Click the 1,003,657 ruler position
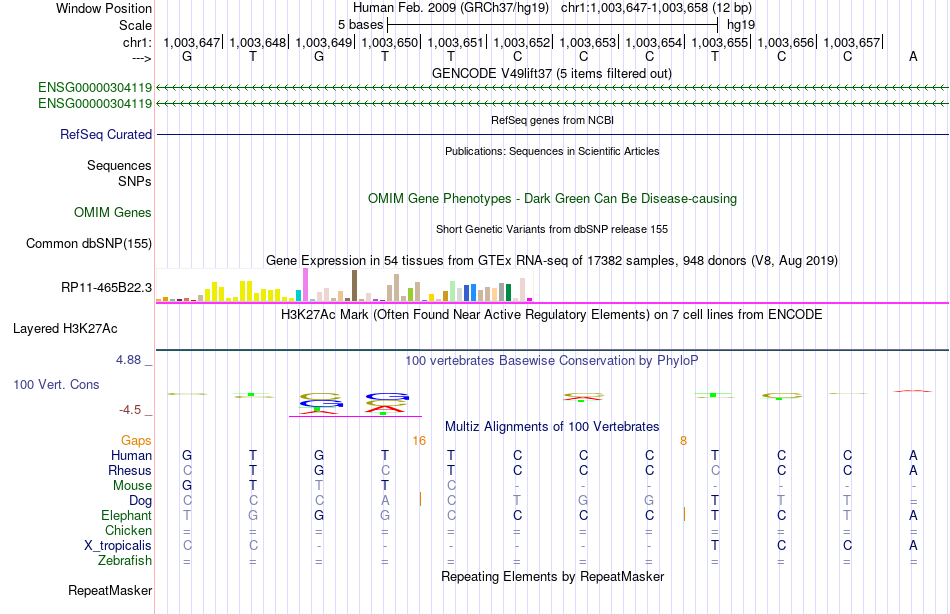 (x=851, y=42)
